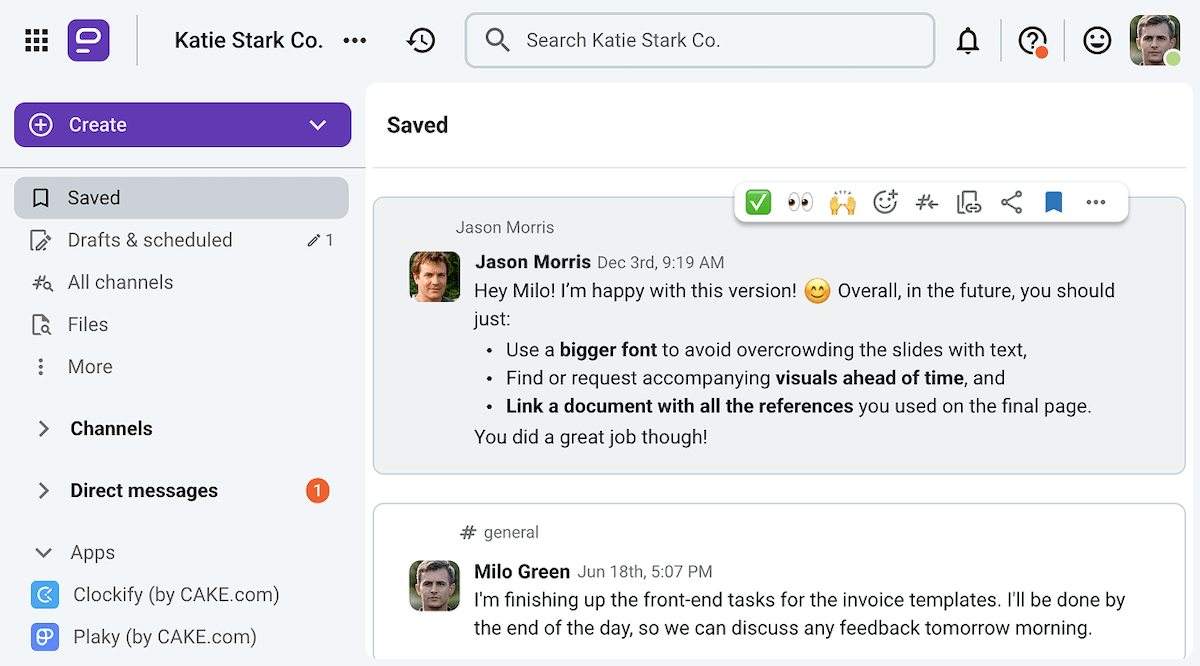The image size is (1200, 666).
Task: Share Jason's message via the share icon
Action: (x=1011, y=201)
